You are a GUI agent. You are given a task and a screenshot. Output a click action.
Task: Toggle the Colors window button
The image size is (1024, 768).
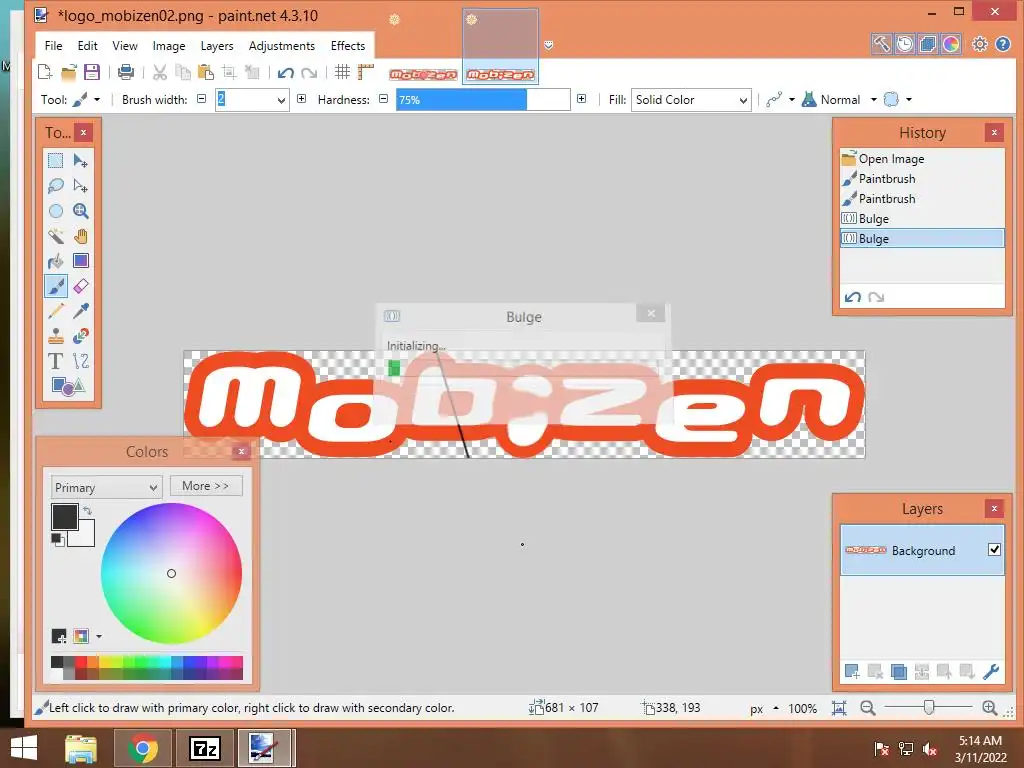click(951, 44)
